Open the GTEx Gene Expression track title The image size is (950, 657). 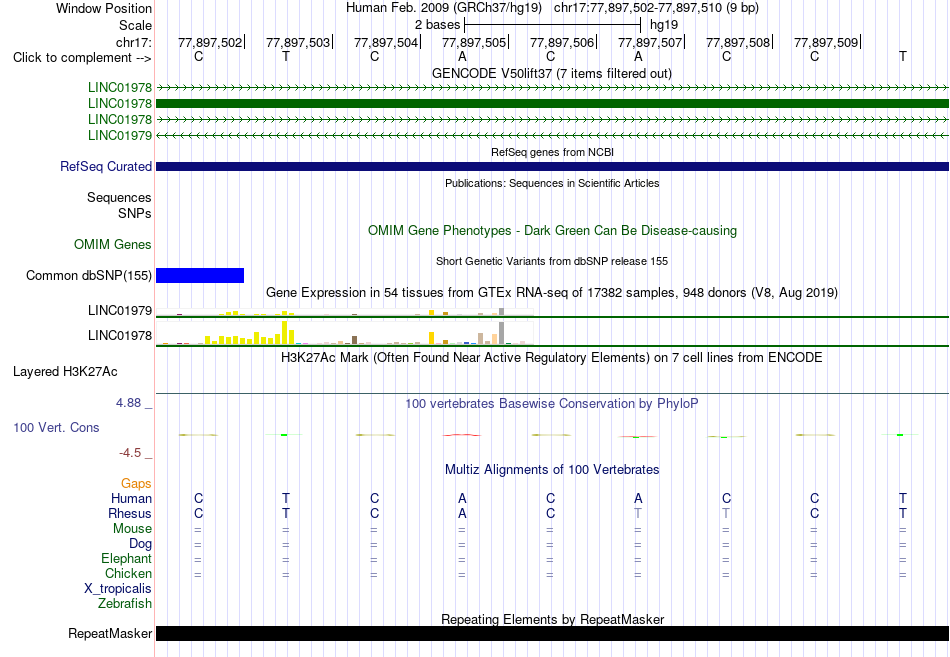[x=552, y=293]
